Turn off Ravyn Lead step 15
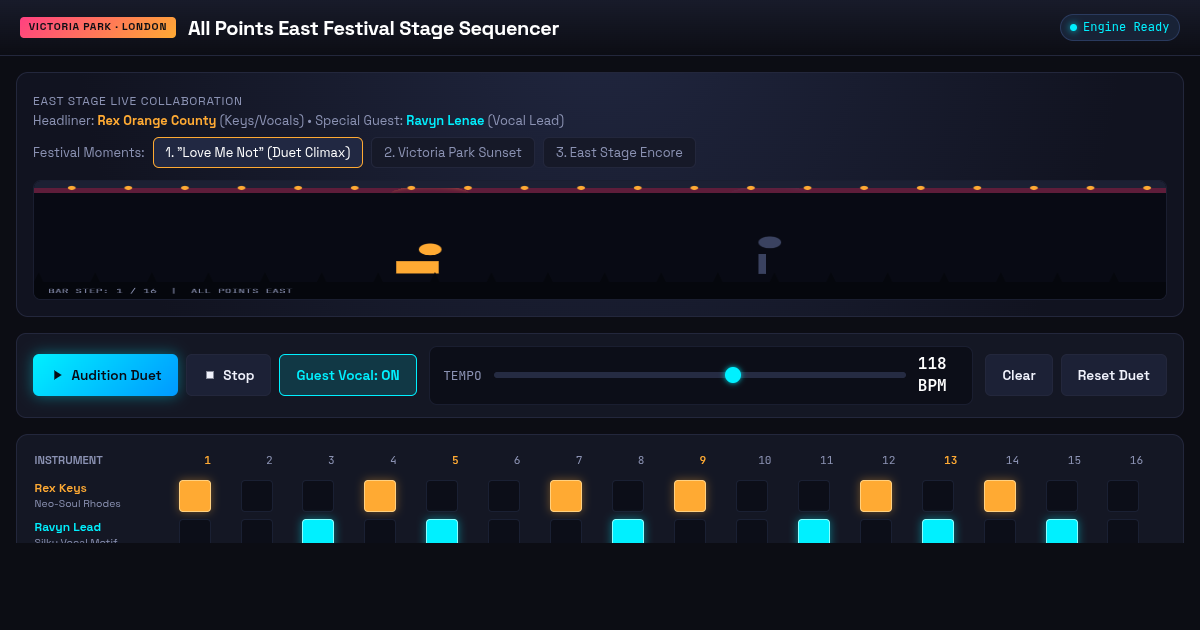The width and height of the screenshot is (1200, 630). click(x=1062, y=531)
